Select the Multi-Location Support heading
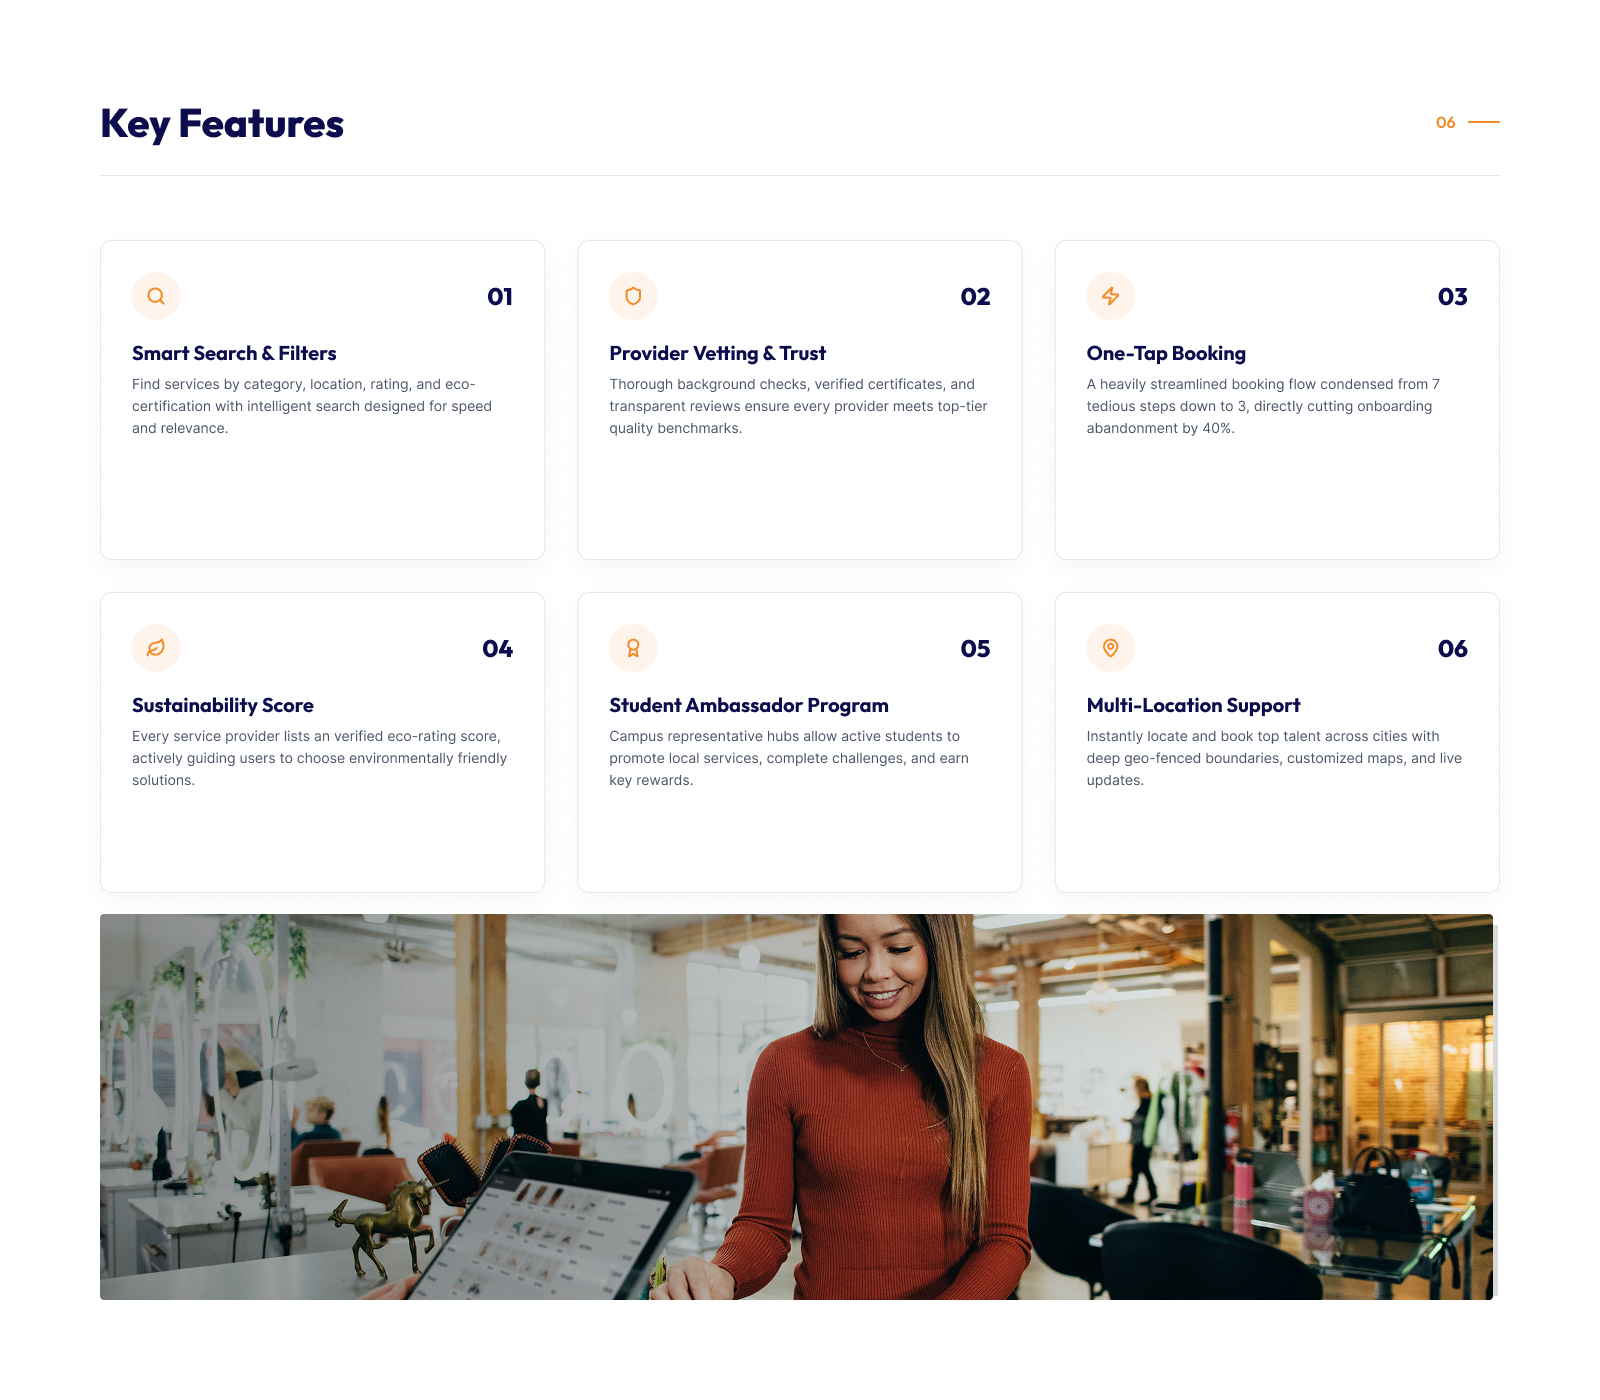Screen dimensions: 1600x1400 pos(1193,705)
